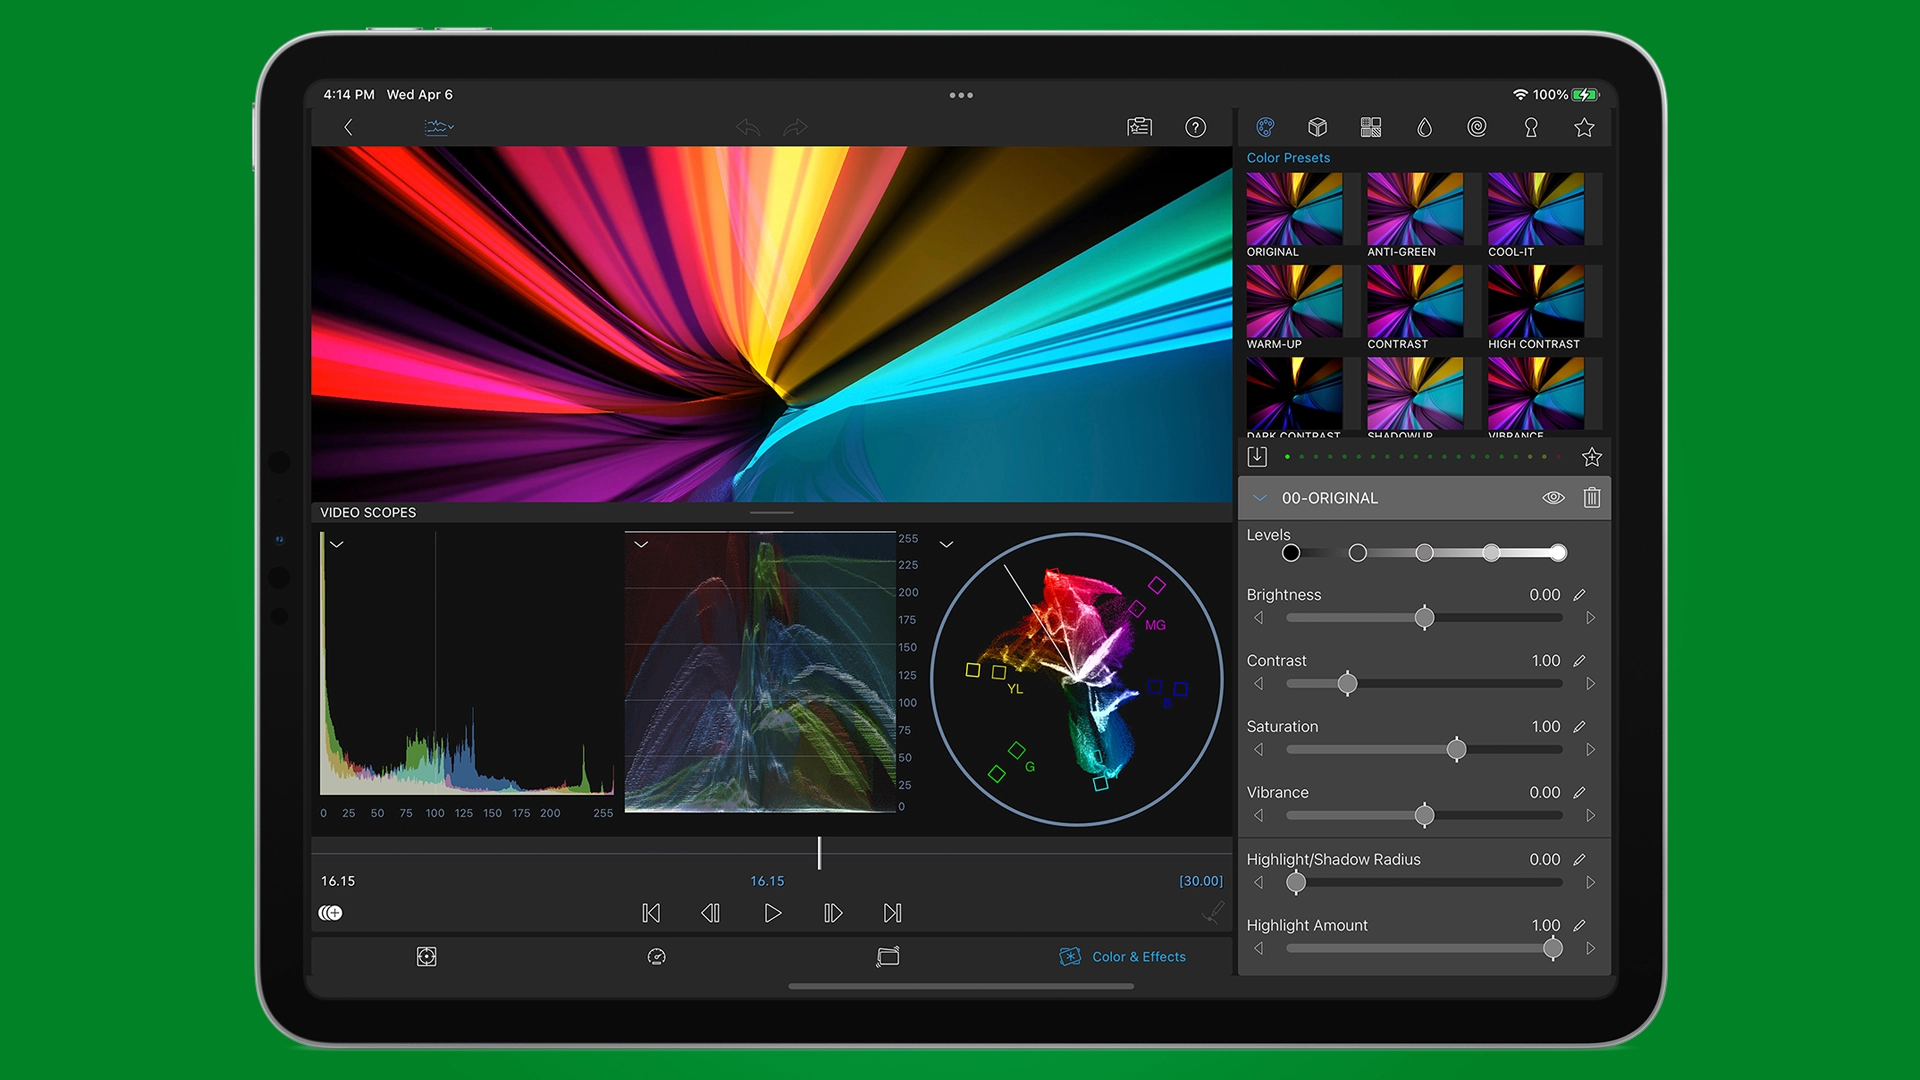The image size is (1920, 1080).
Task: Play the video clip
Action: coord(772,913)
